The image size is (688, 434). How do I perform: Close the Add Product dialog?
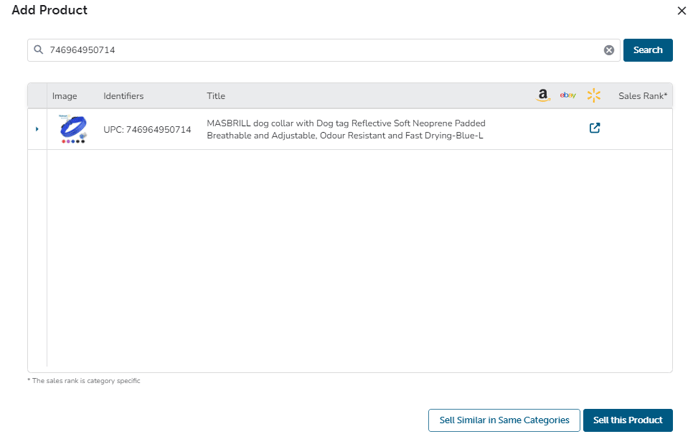tap(681, 11)
